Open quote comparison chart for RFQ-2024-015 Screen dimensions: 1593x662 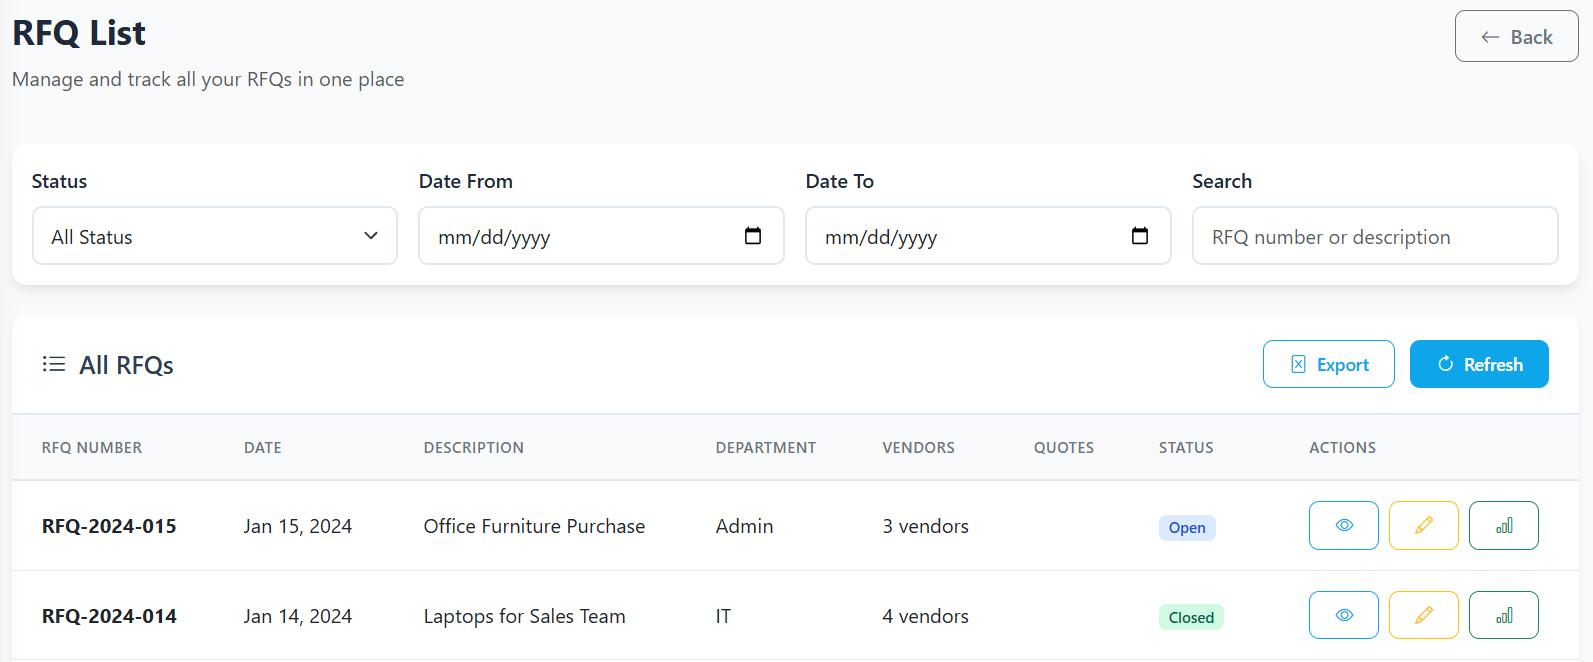(x=1503, y=525)
